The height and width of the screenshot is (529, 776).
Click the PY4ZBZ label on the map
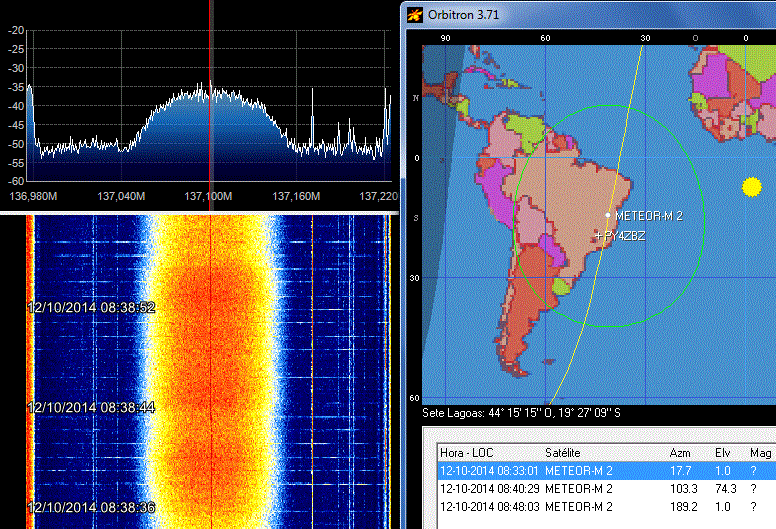[x=625, y=236]
